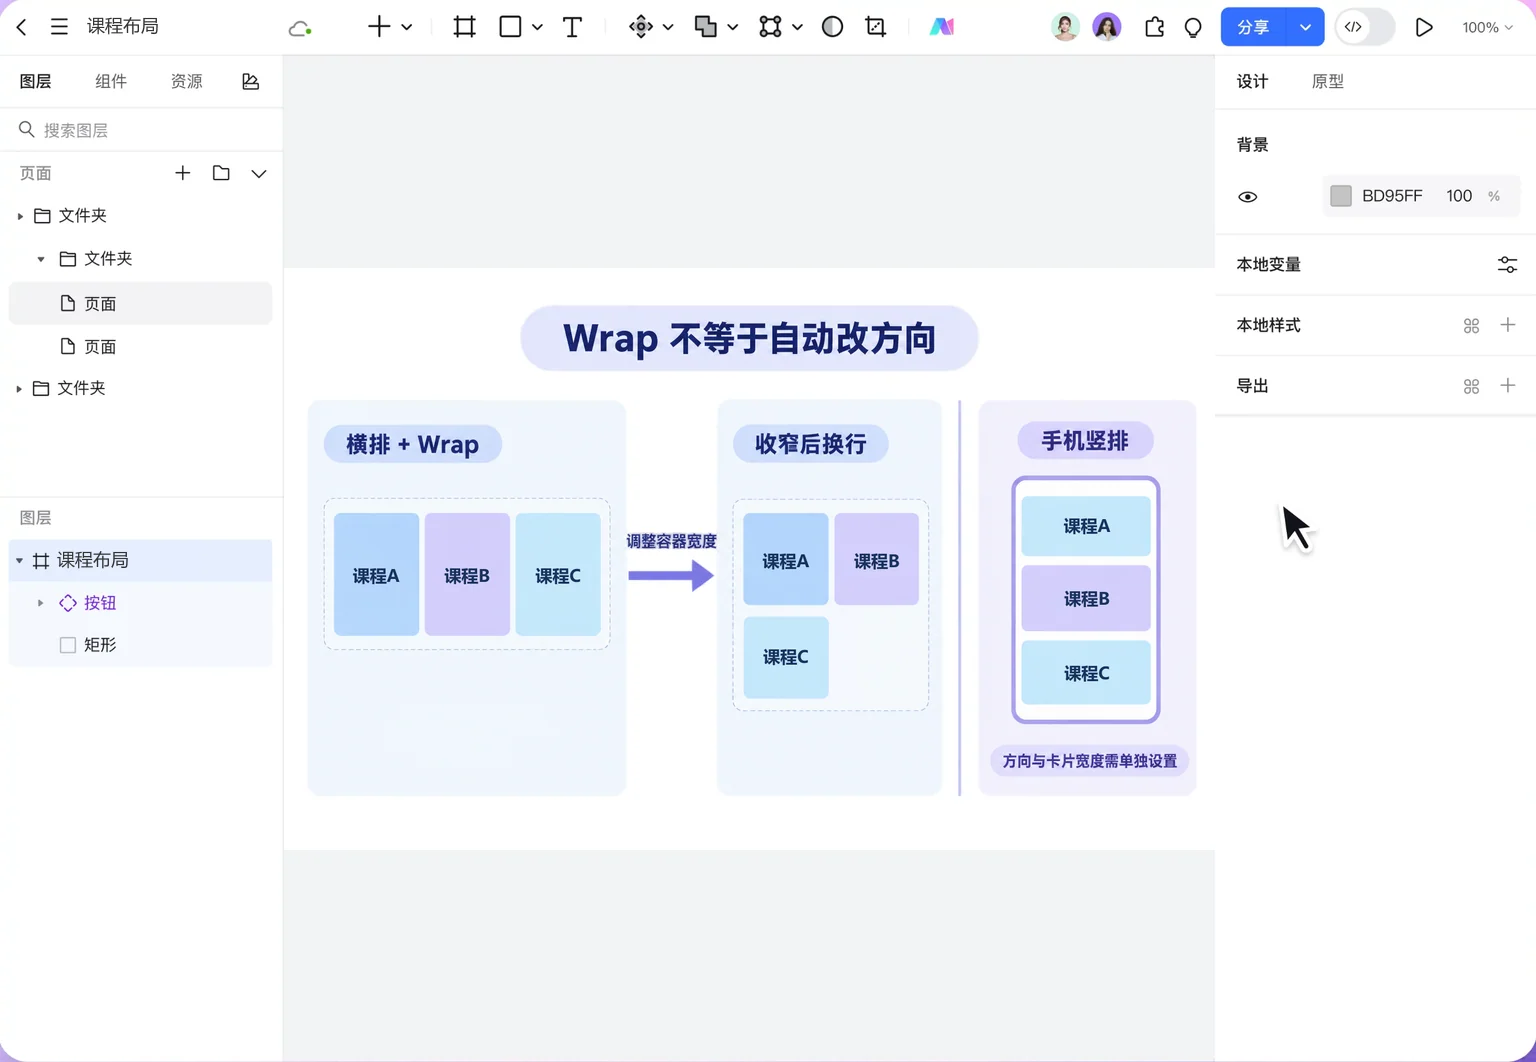Open the component tool dropdown arrow
1536x1062 pixels.
pyautogui.click(x=668, y=27)
